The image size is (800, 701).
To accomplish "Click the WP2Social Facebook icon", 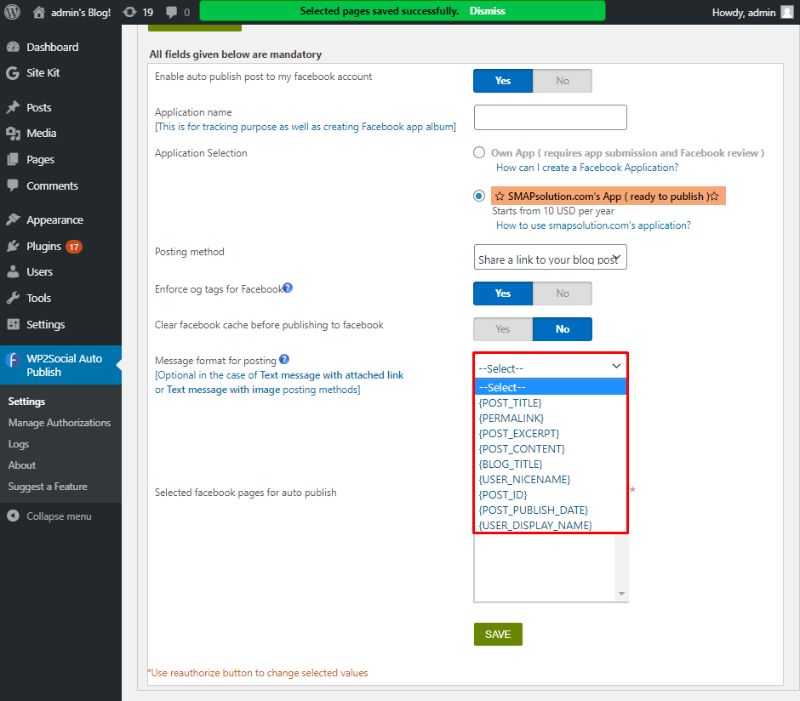I will (12, 360).
